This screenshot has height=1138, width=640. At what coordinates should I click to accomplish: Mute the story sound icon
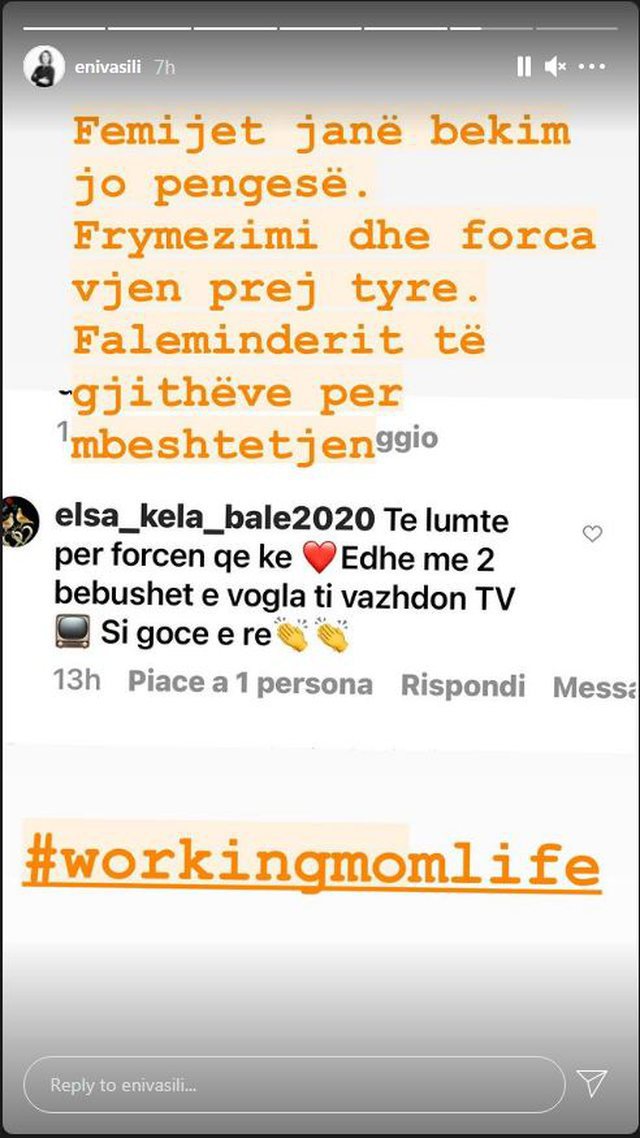(x=555, y=67)
